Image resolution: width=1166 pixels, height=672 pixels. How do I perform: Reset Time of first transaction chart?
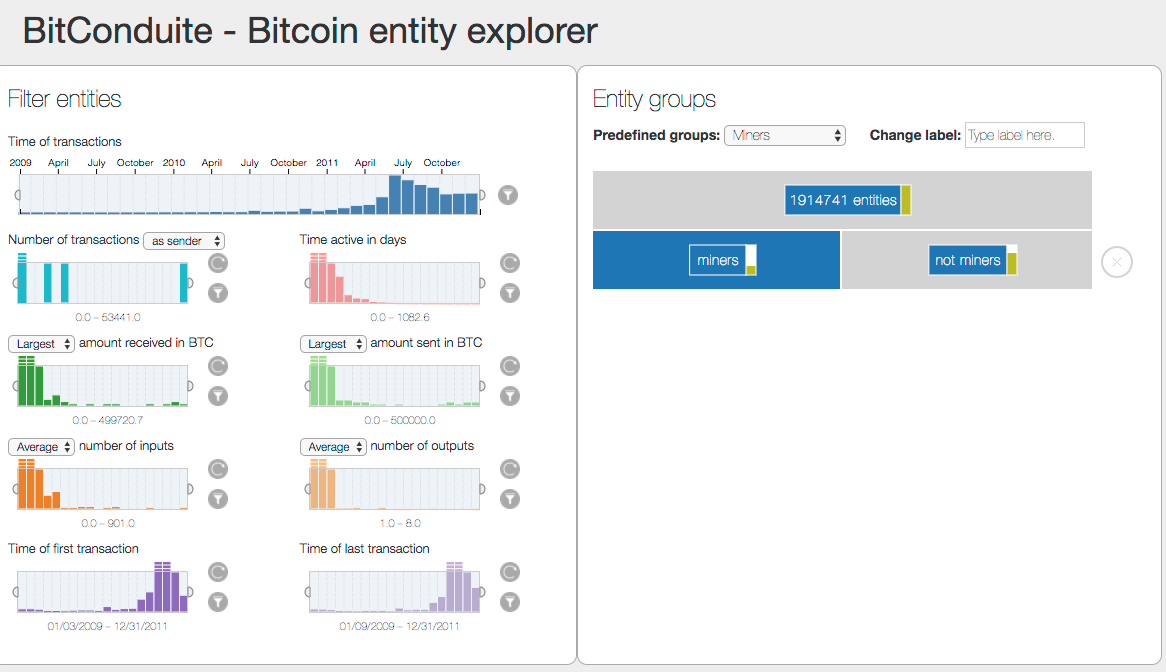point(218,572)
